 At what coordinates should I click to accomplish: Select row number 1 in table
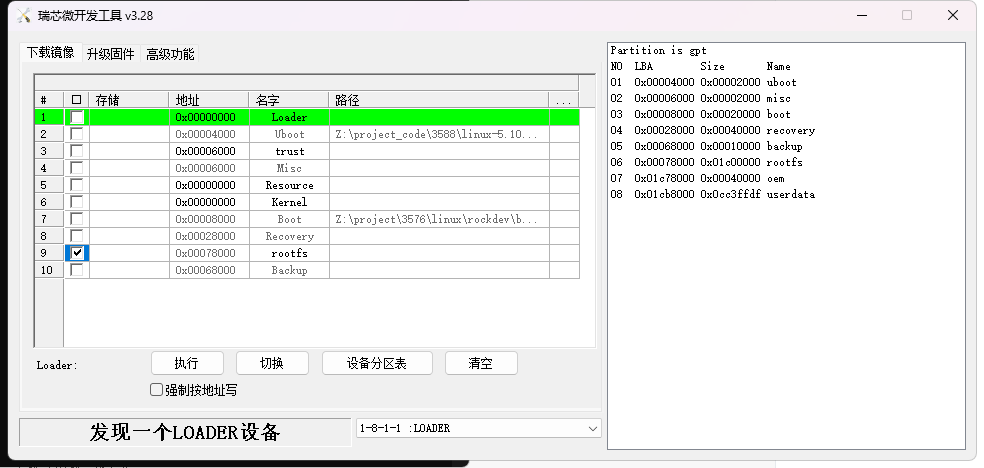48,117
